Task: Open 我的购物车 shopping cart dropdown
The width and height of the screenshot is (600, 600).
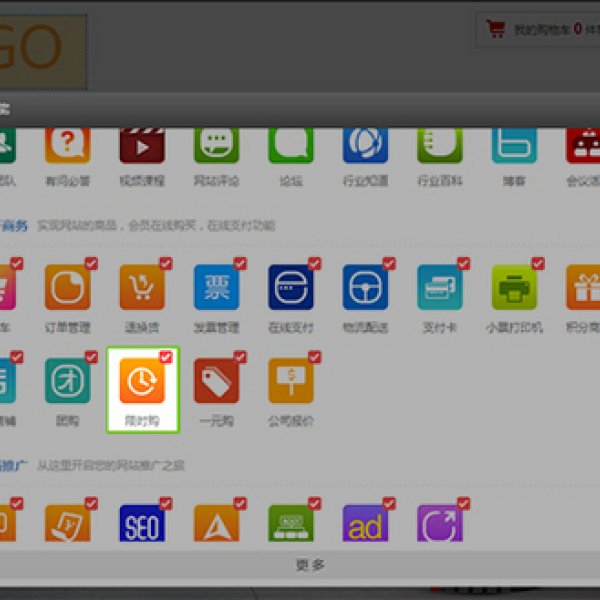Action: tap(540, 30)
